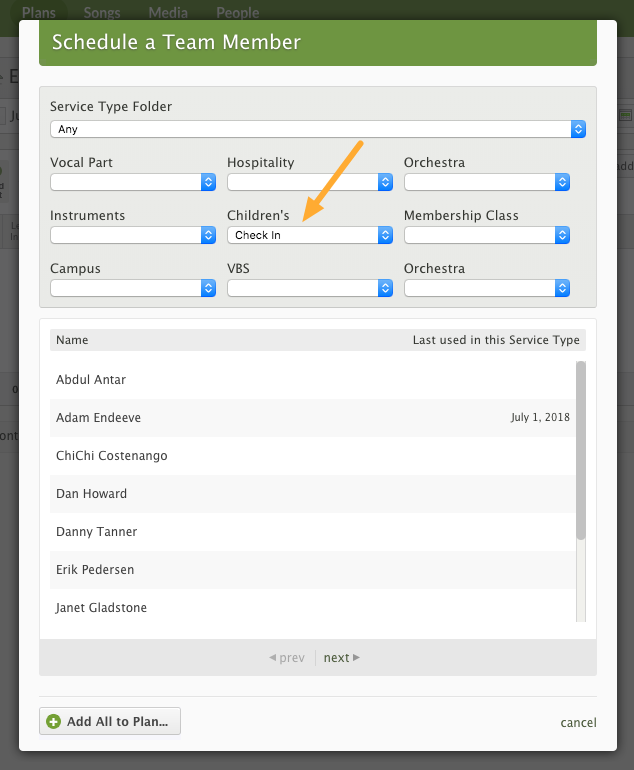
Task: Open the Vocal Part dropdown
Action: [x=133, y=182]
